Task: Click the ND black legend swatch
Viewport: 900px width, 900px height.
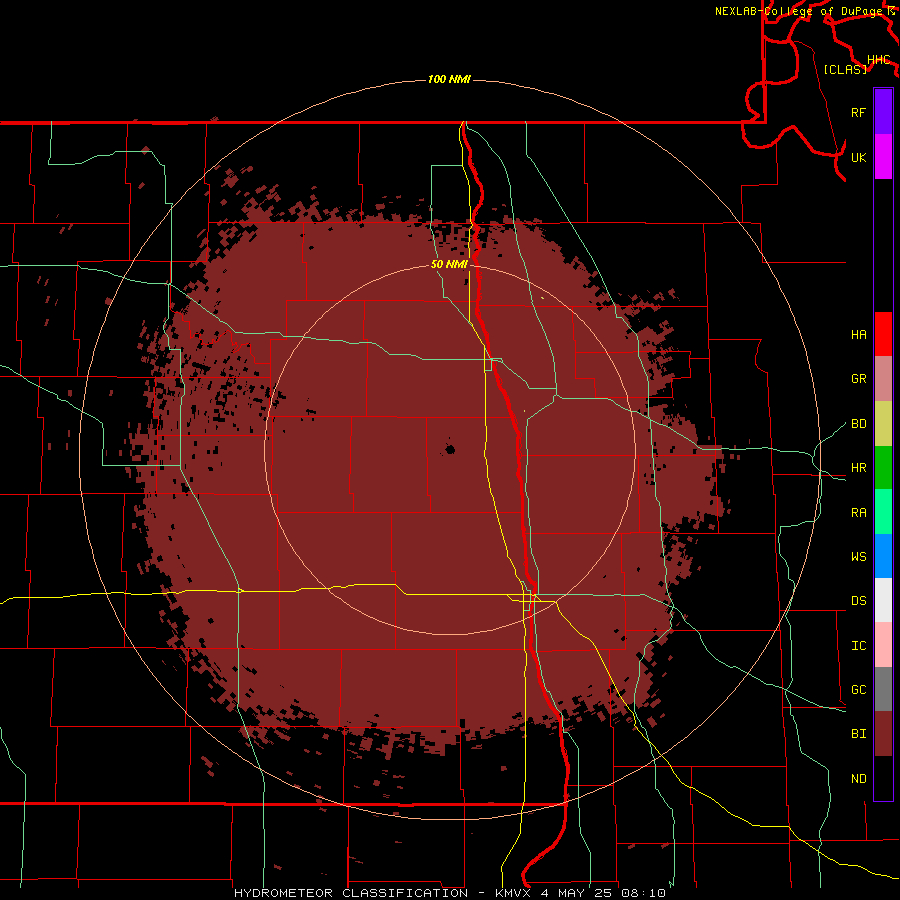Action: [x=883, y=778]
